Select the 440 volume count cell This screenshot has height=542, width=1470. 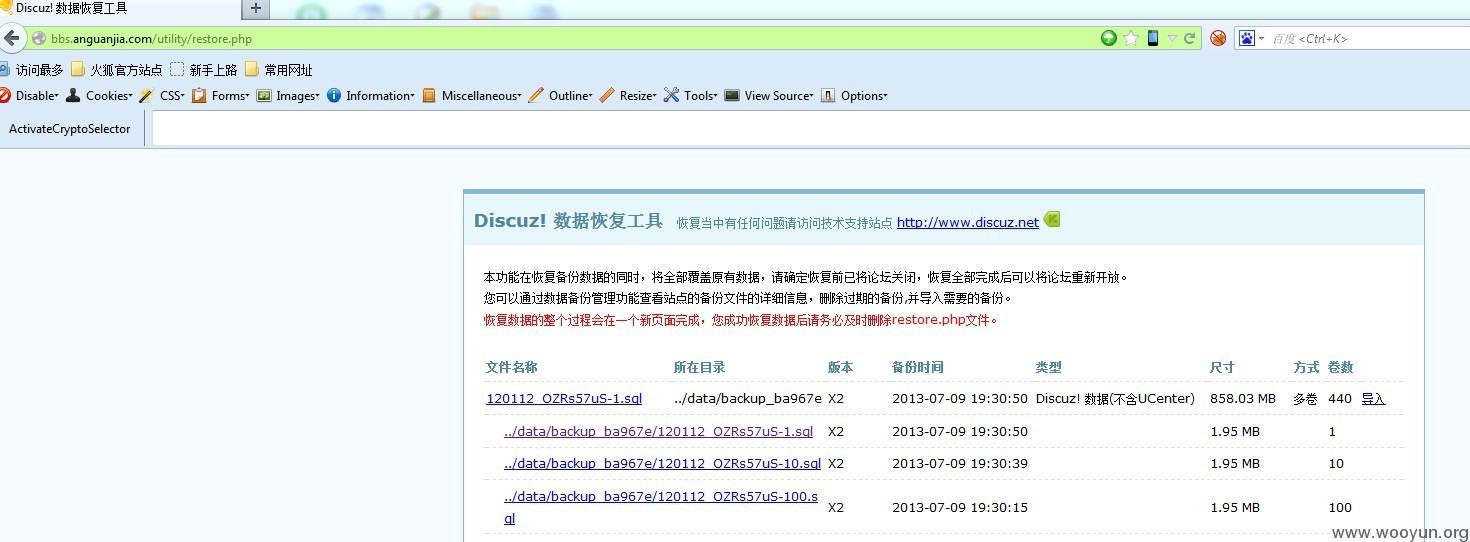(x=1340, y=399)
